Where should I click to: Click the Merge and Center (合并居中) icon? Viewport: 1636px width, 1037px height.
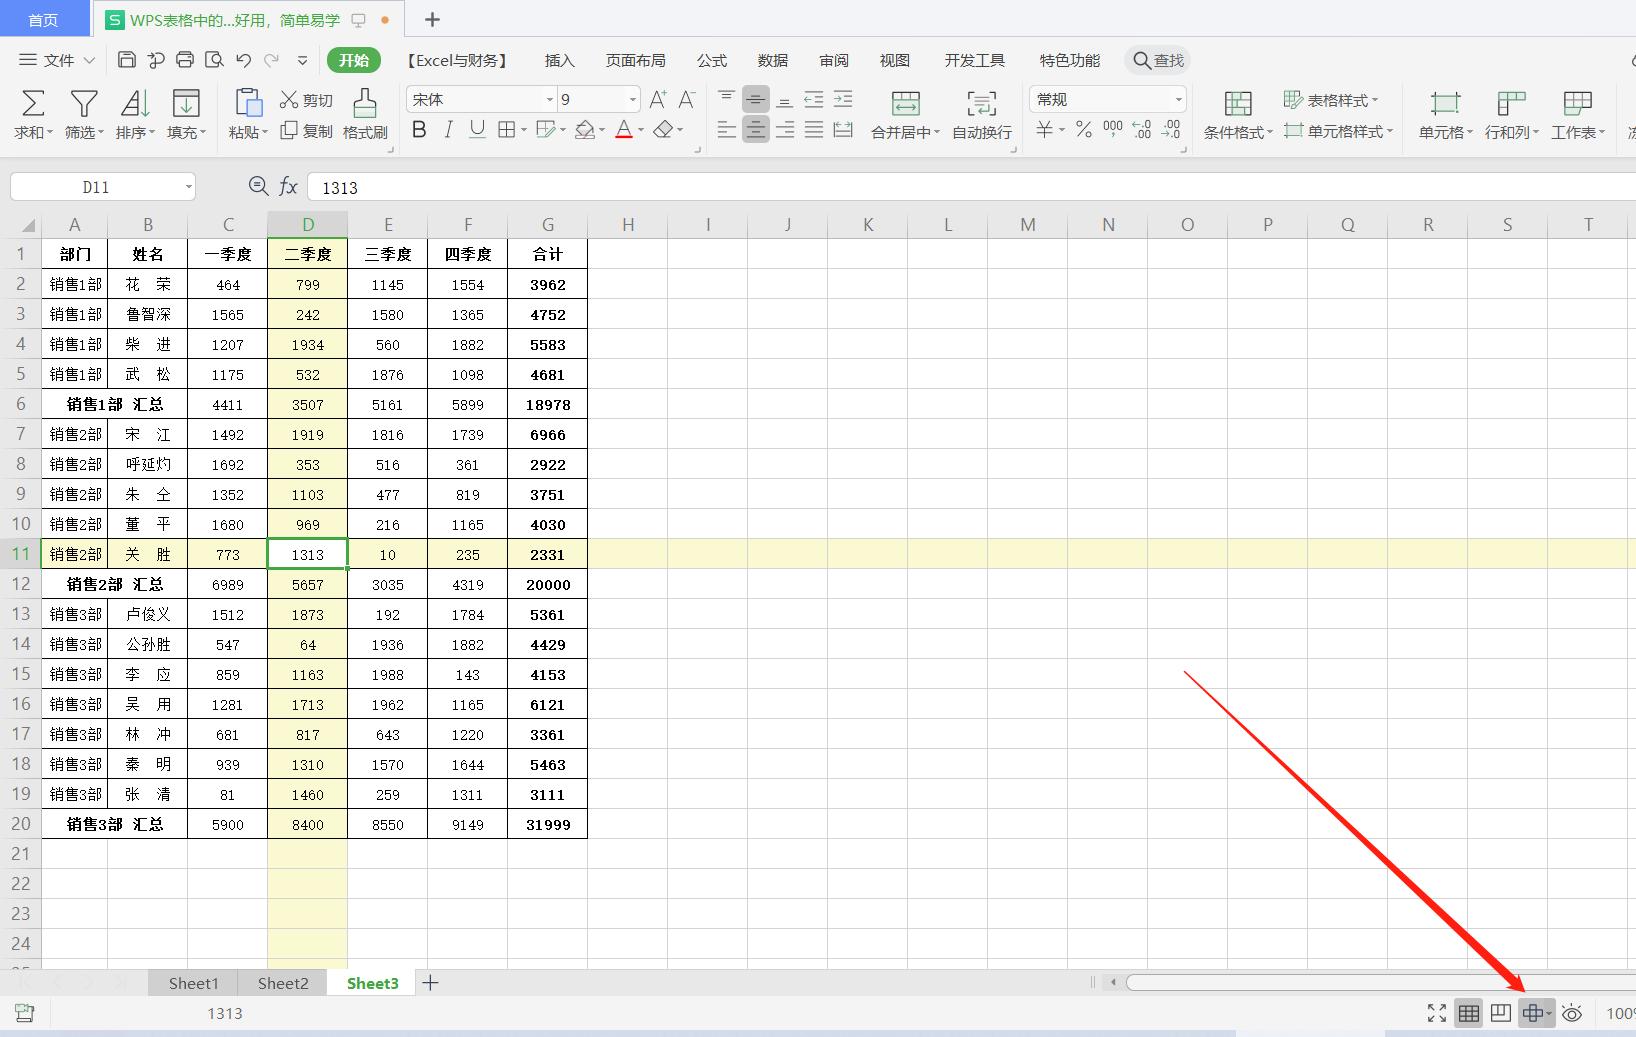point(905,104)
